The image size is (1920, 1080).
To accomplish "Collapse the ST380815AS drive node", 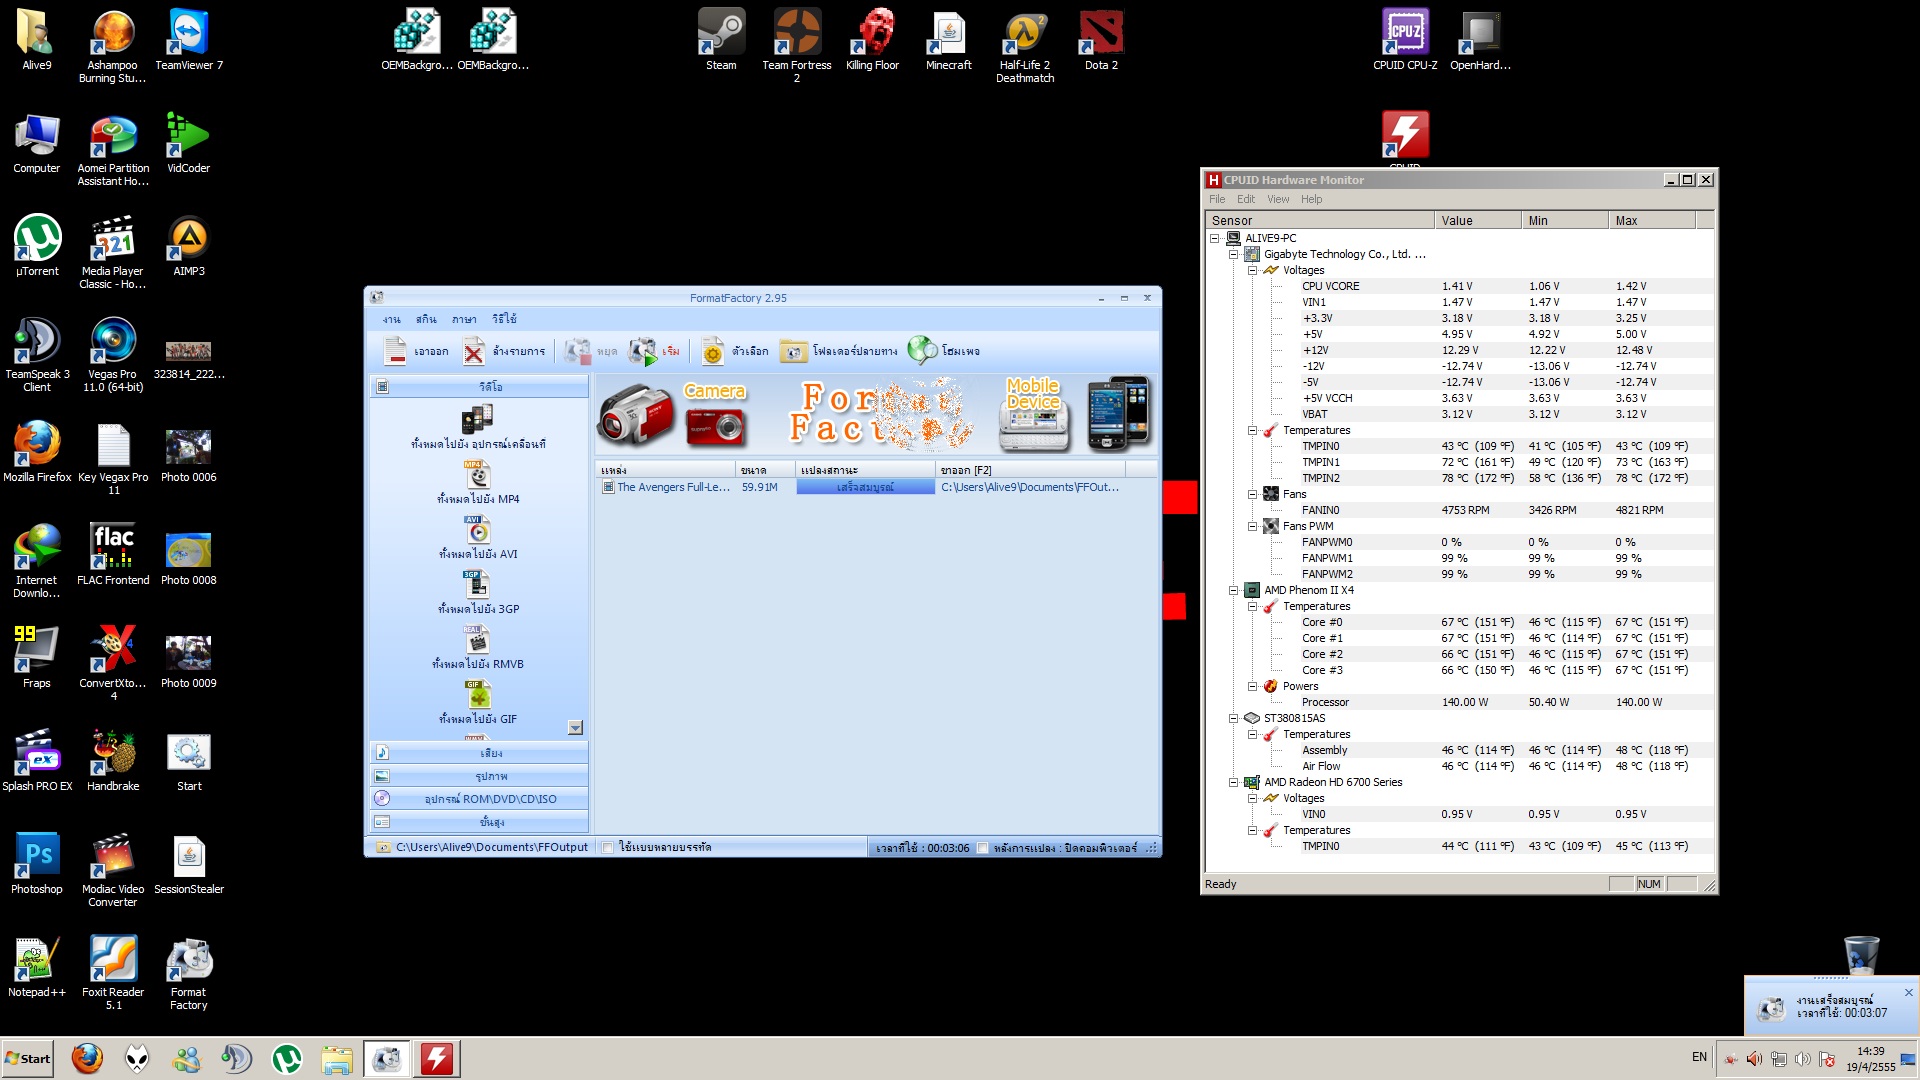I will pos(1233,718).
